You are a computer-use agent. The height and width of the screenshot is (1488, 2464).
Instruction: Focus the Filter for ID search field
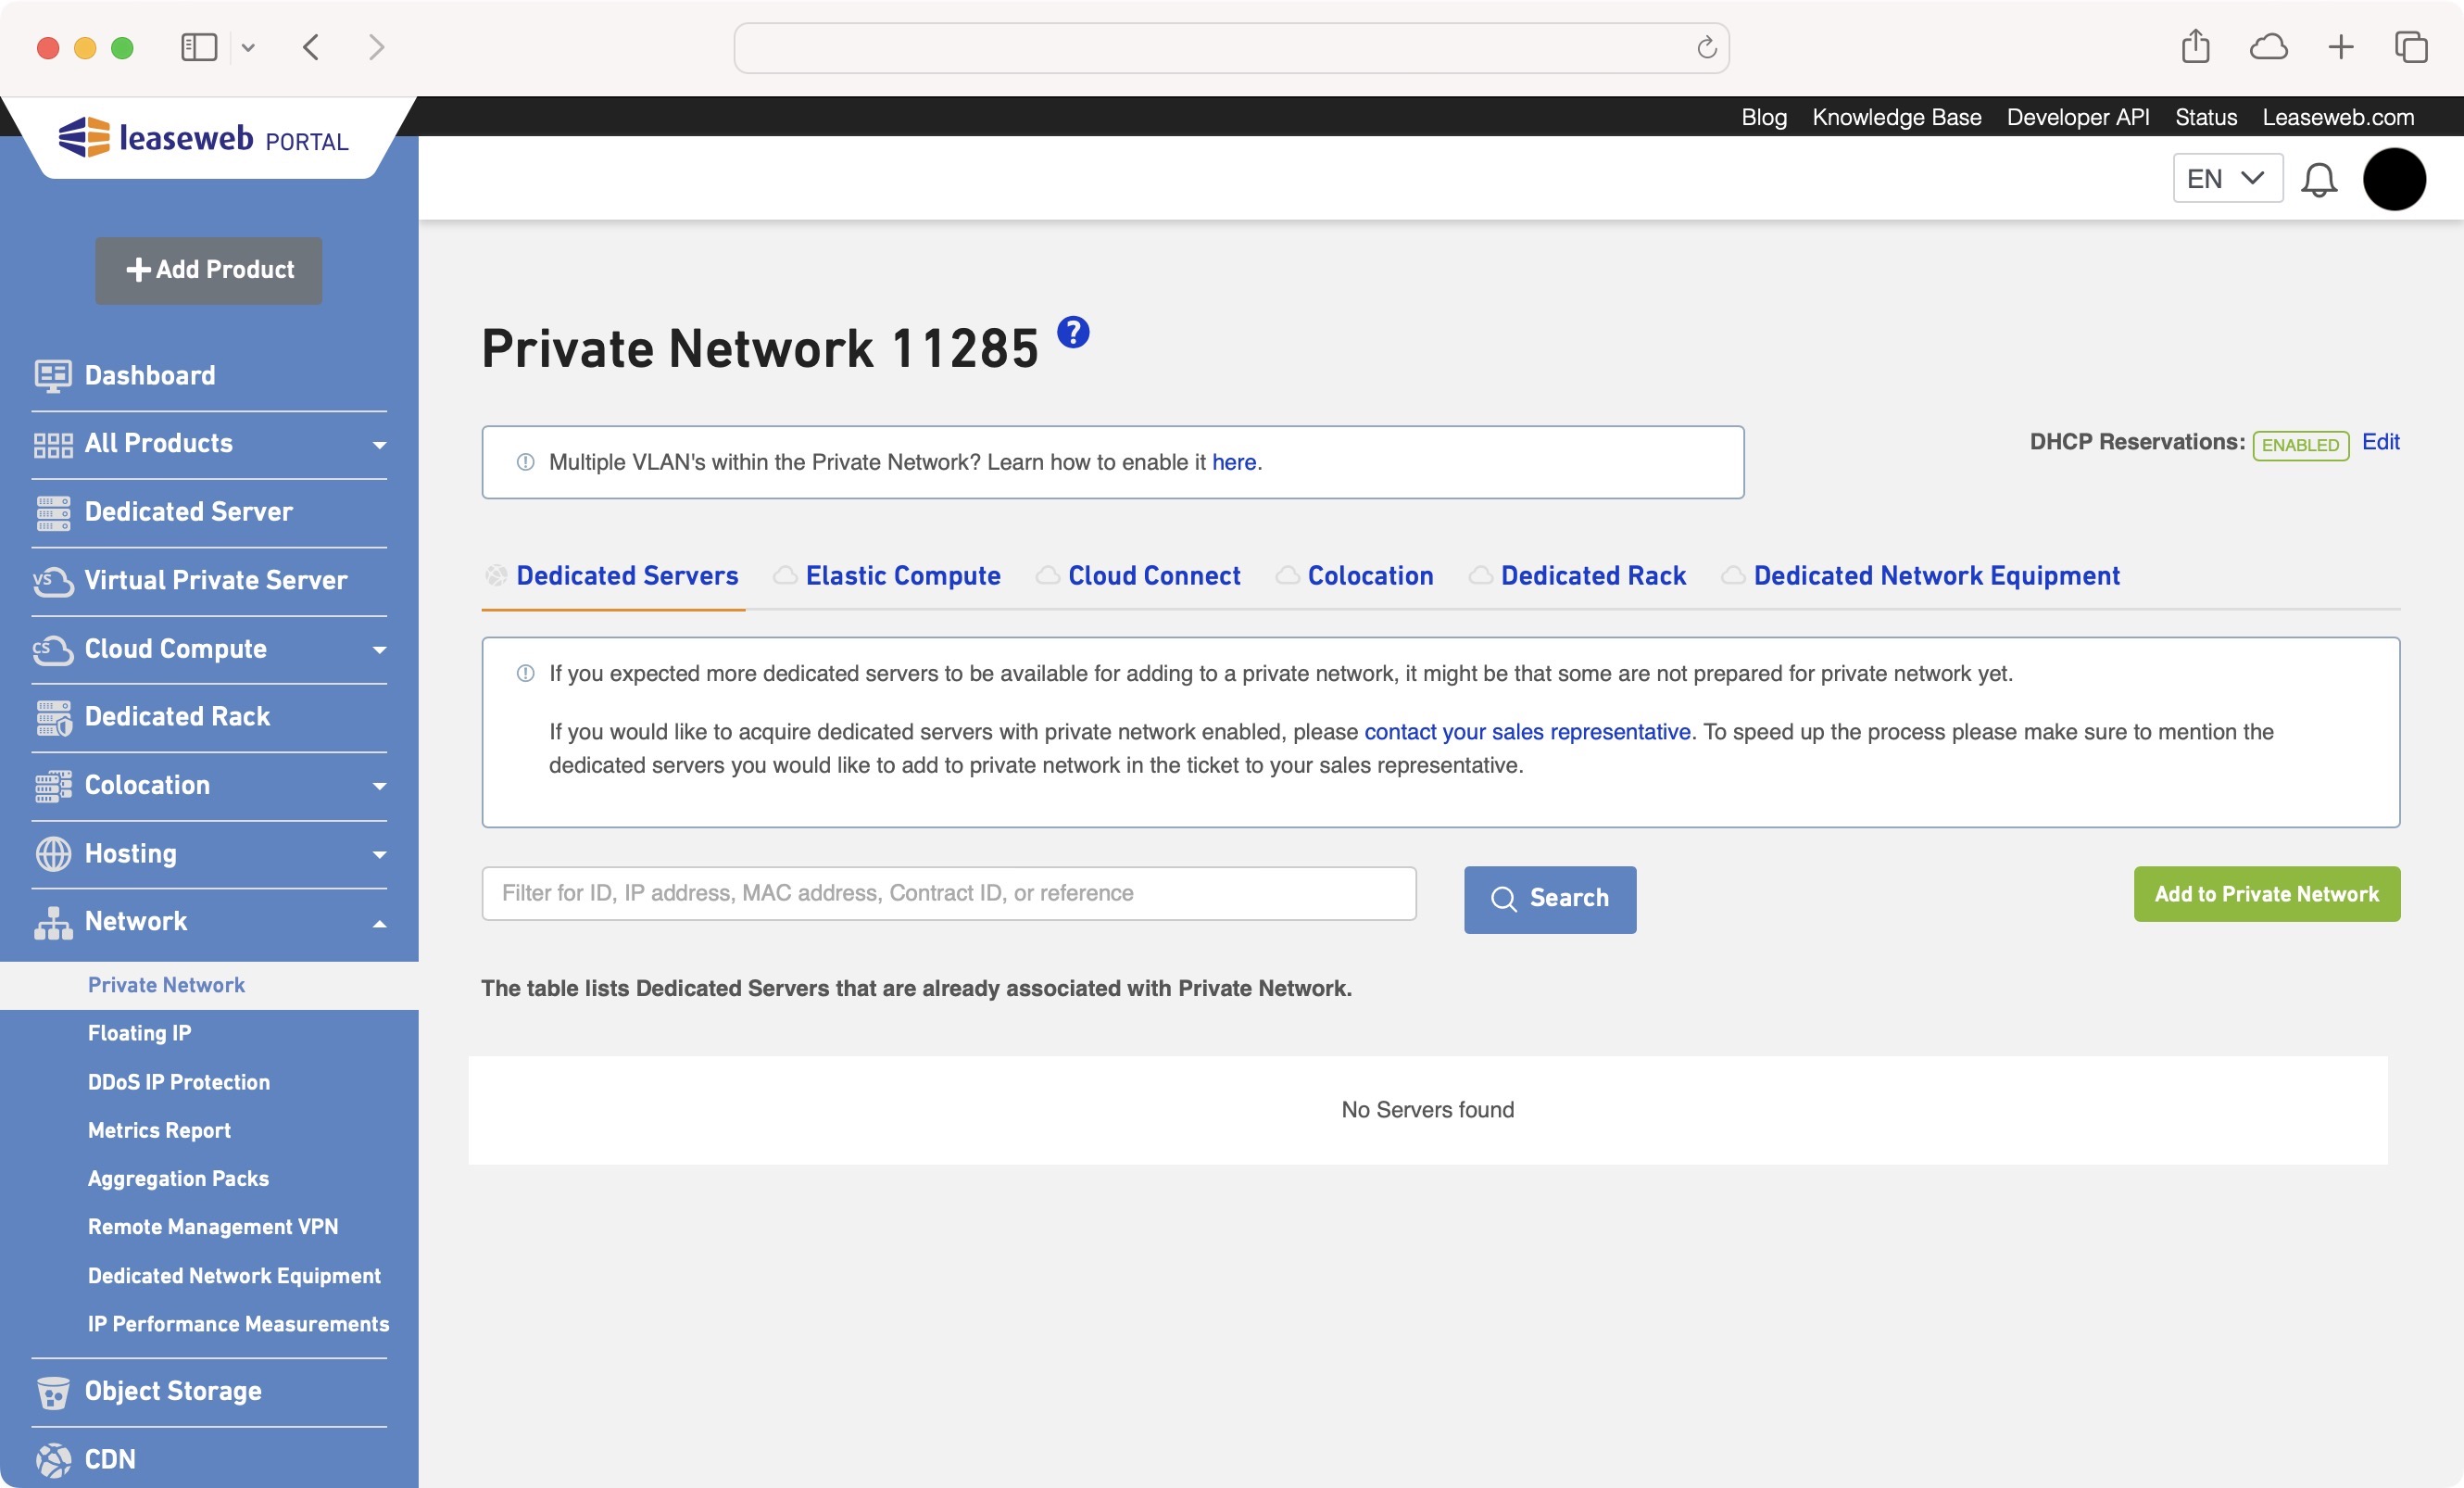948,893
